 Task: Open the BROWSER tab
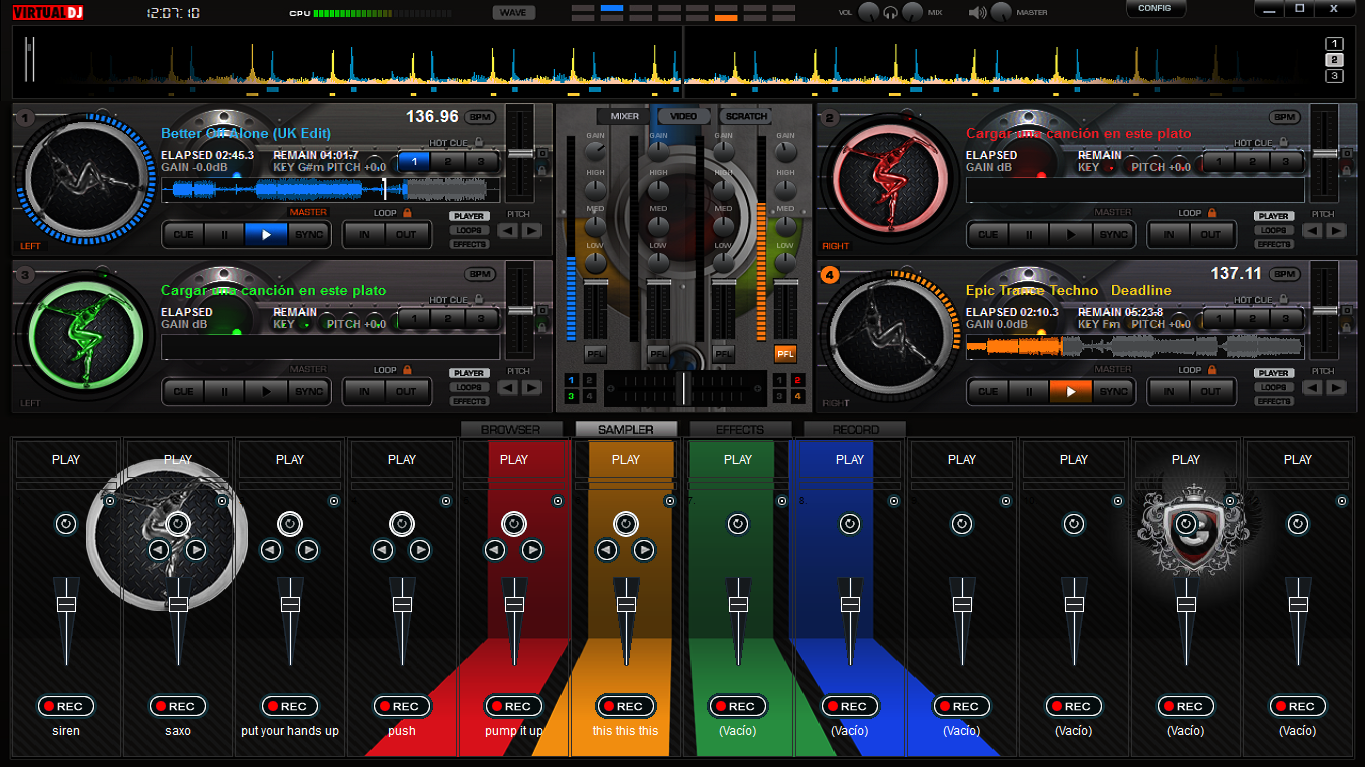513,428
